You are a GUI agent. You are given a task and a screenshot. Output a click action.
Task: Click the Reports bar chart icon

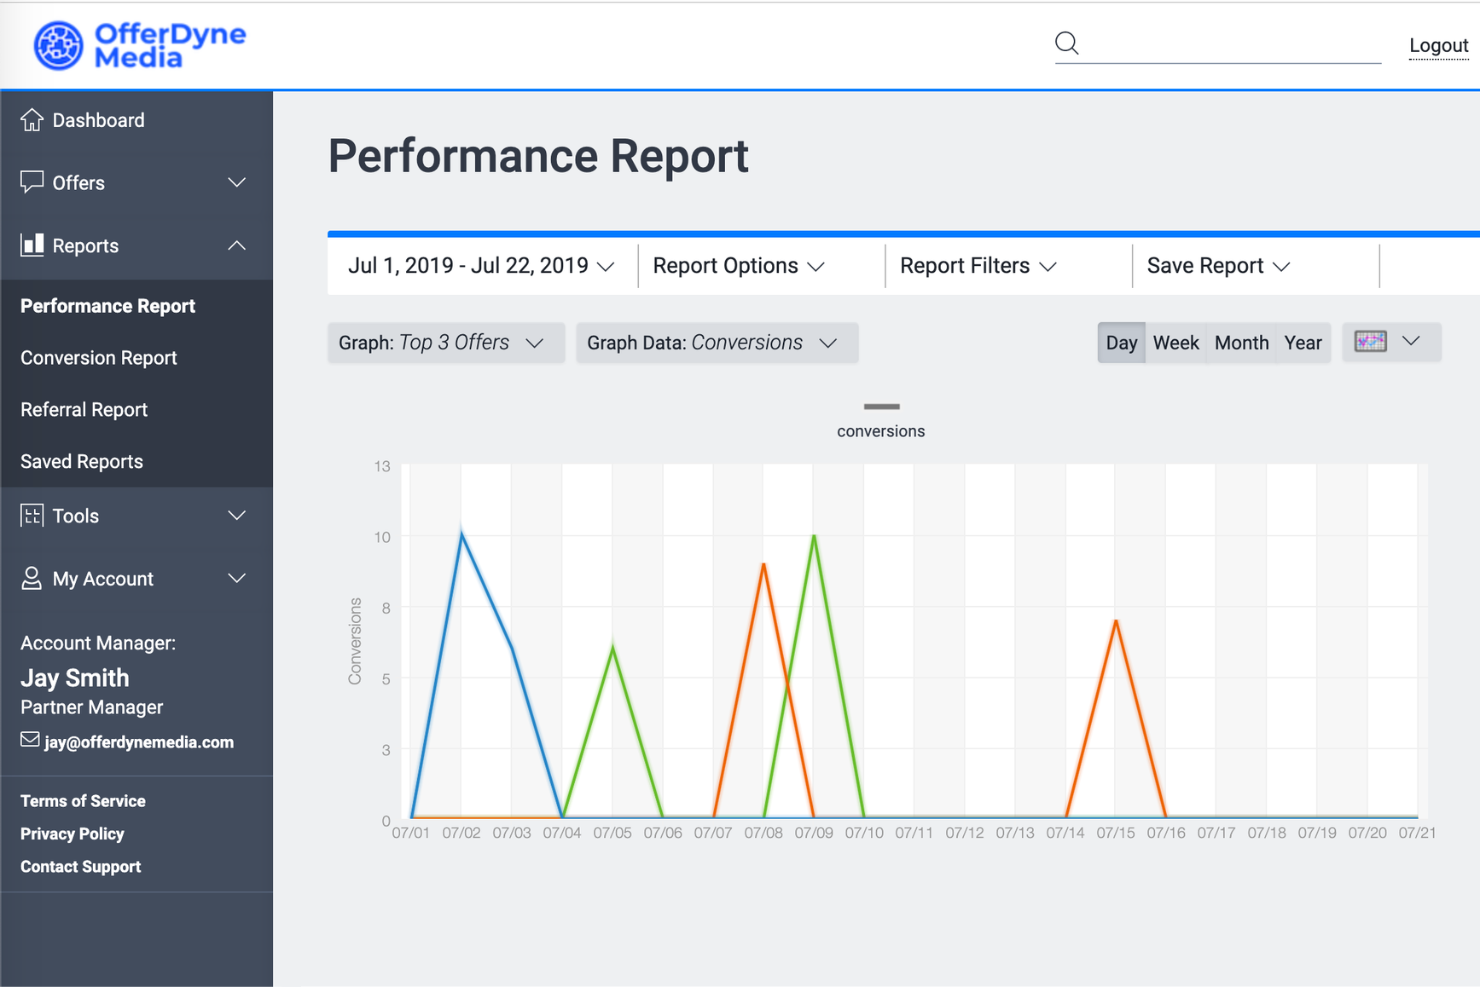32,244
